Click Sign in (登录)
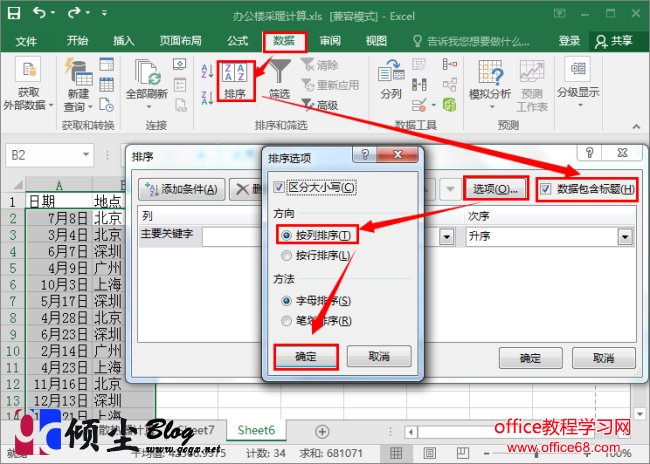 569,41
